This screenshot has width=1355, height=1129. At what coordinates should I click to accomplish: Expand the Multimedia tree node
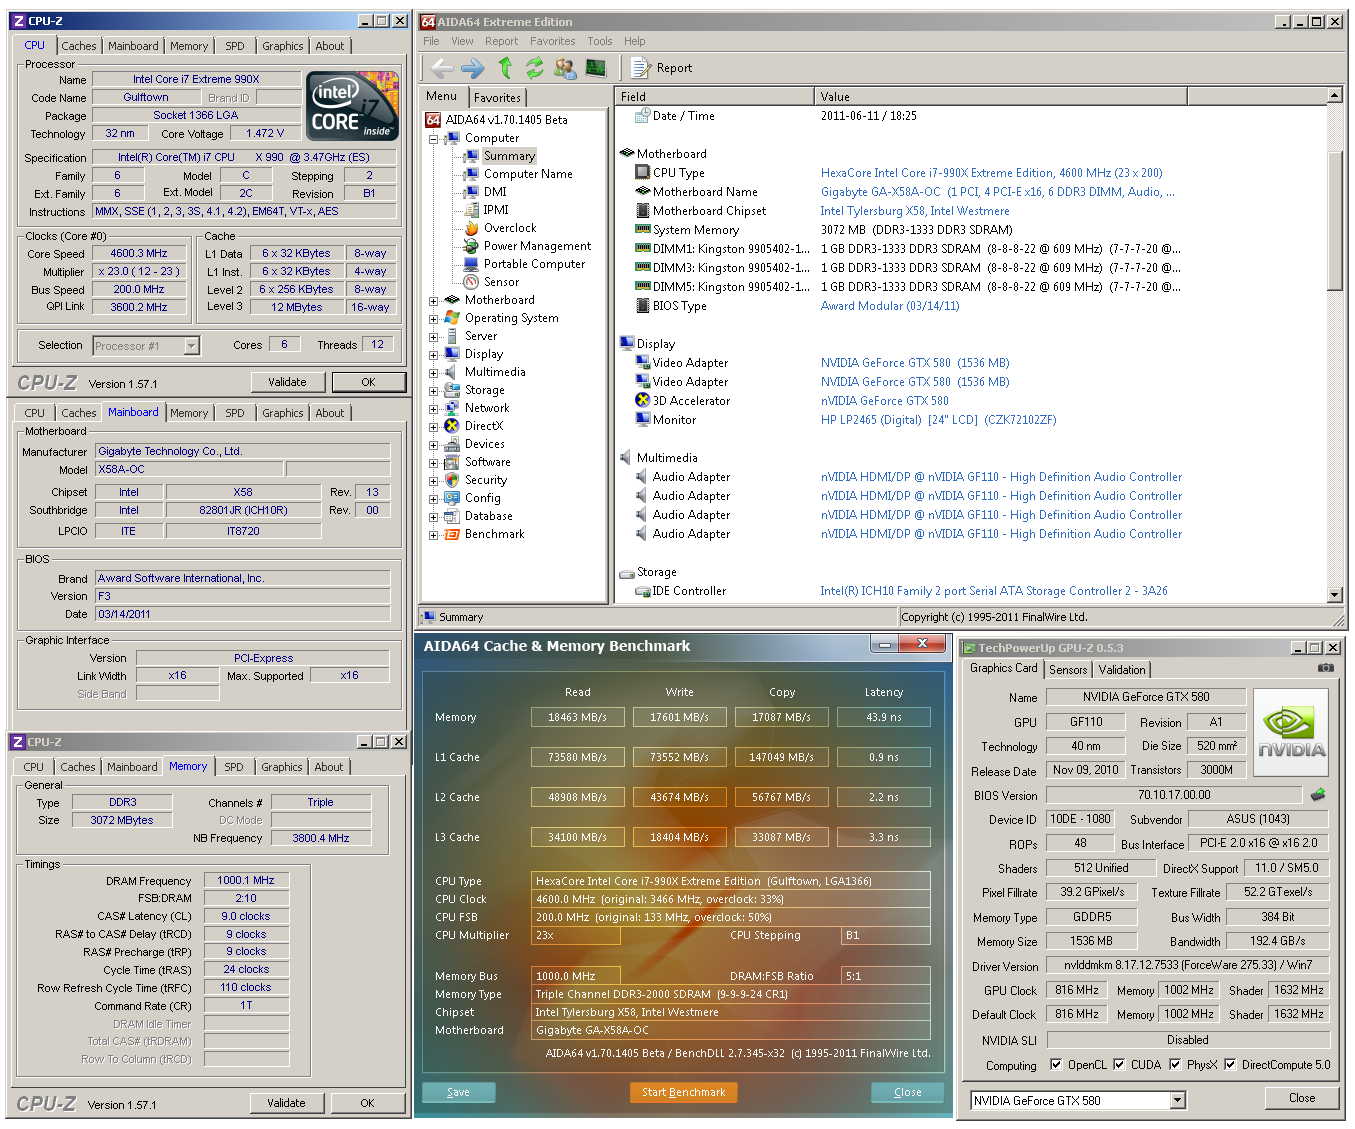coord(434,372)
